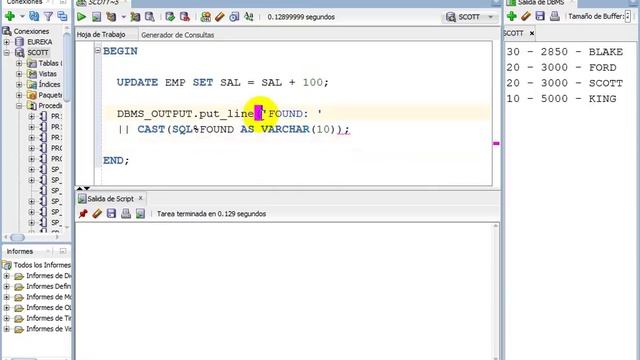The height and width of the screenshot is (360, 640).
Task: Click the END; line in the editor
Action: (x=116, y=160)
